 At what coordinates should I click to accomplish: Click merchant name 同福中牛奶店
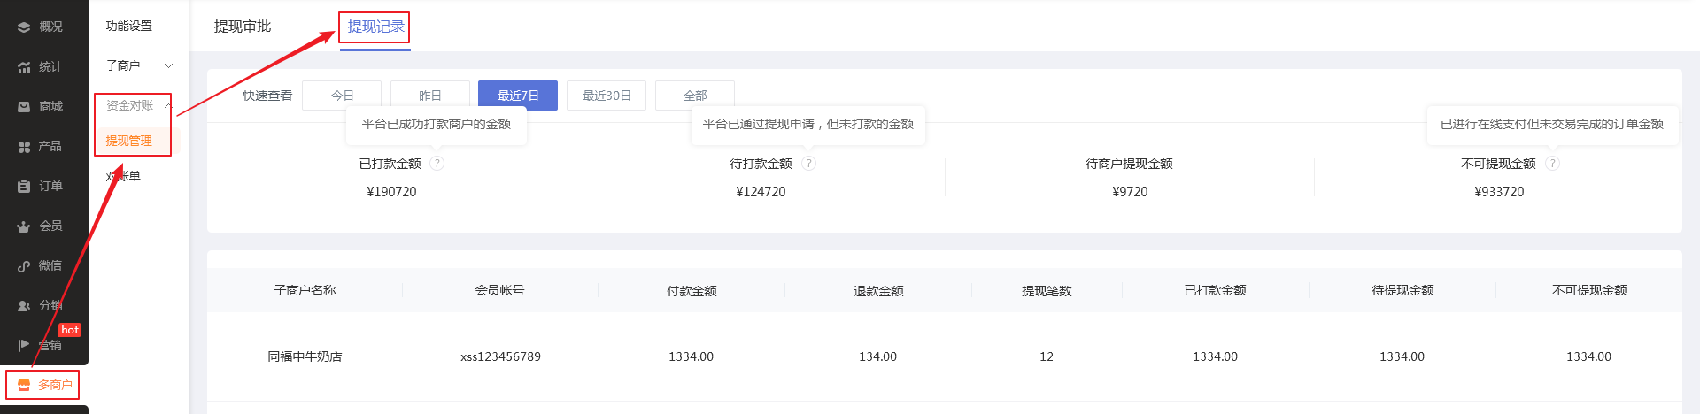point(305,356)
